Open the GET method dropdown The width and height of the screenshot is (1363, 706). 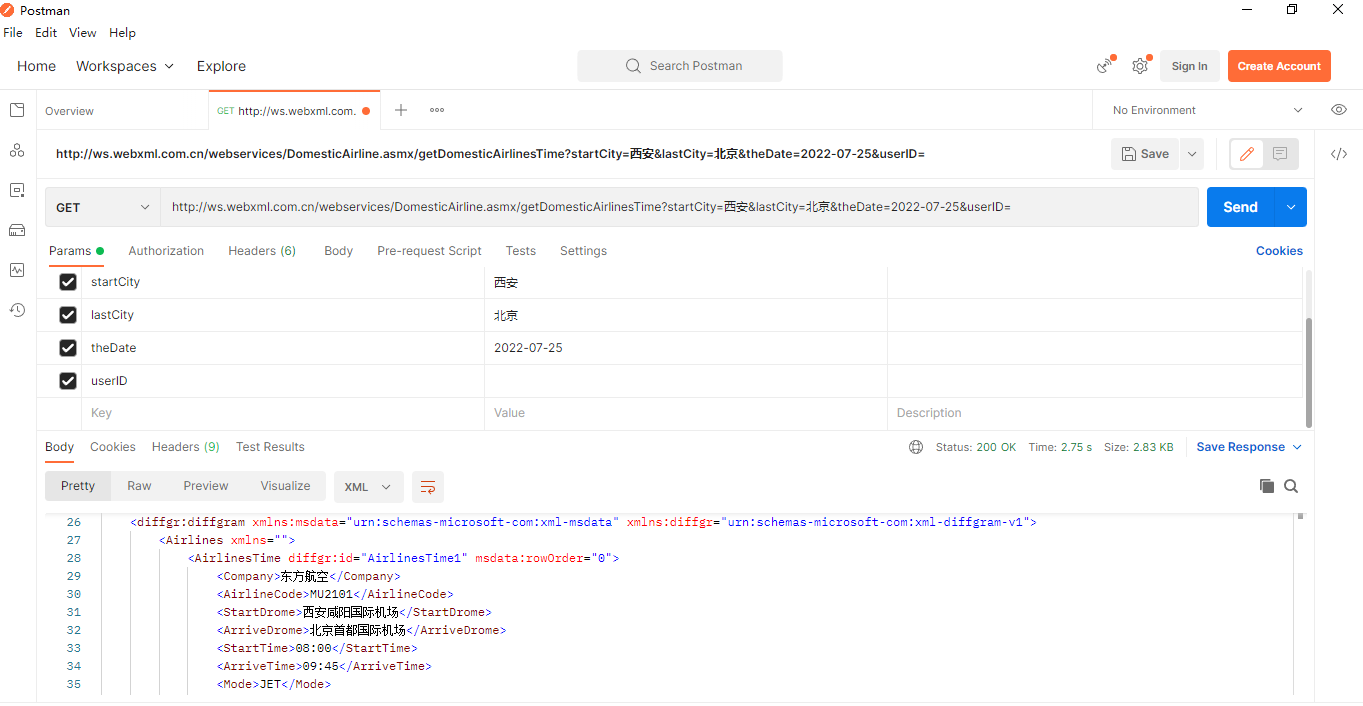(x=103, y=207)
